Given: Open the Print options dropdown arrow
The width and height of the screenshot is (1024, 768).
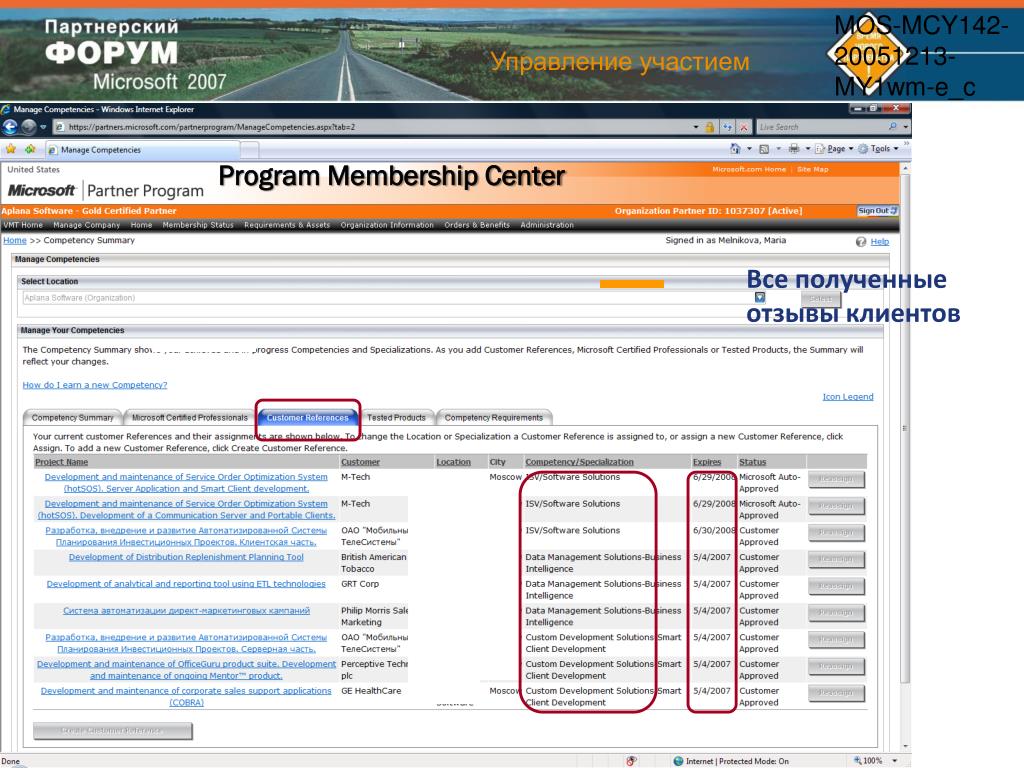Looking at the screenshot, I should 808,149.
